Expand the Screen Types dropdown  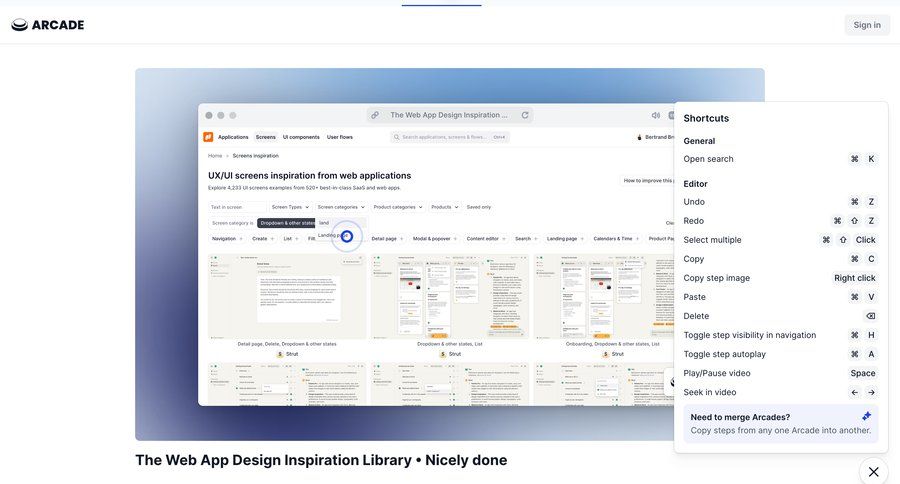click(x=290, y=207)
